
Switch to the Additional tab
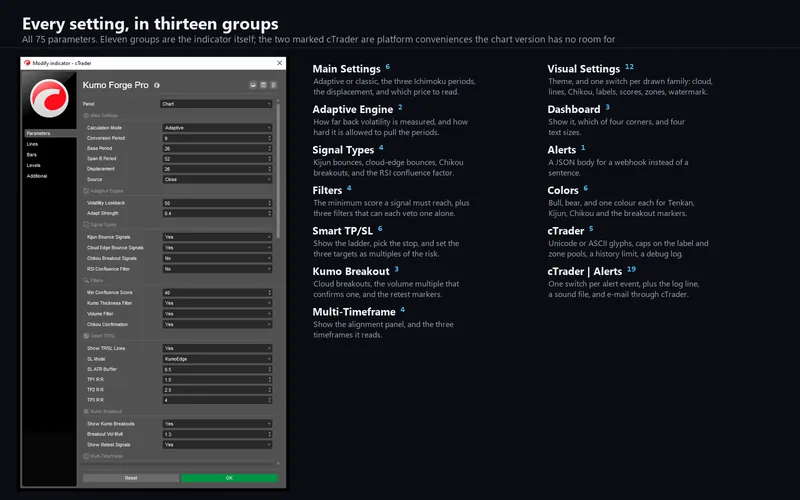[37, 176]
